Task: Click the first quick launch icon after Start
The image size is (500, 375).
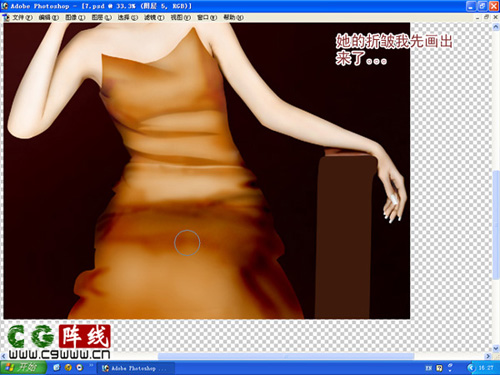Action: [57, 367]
